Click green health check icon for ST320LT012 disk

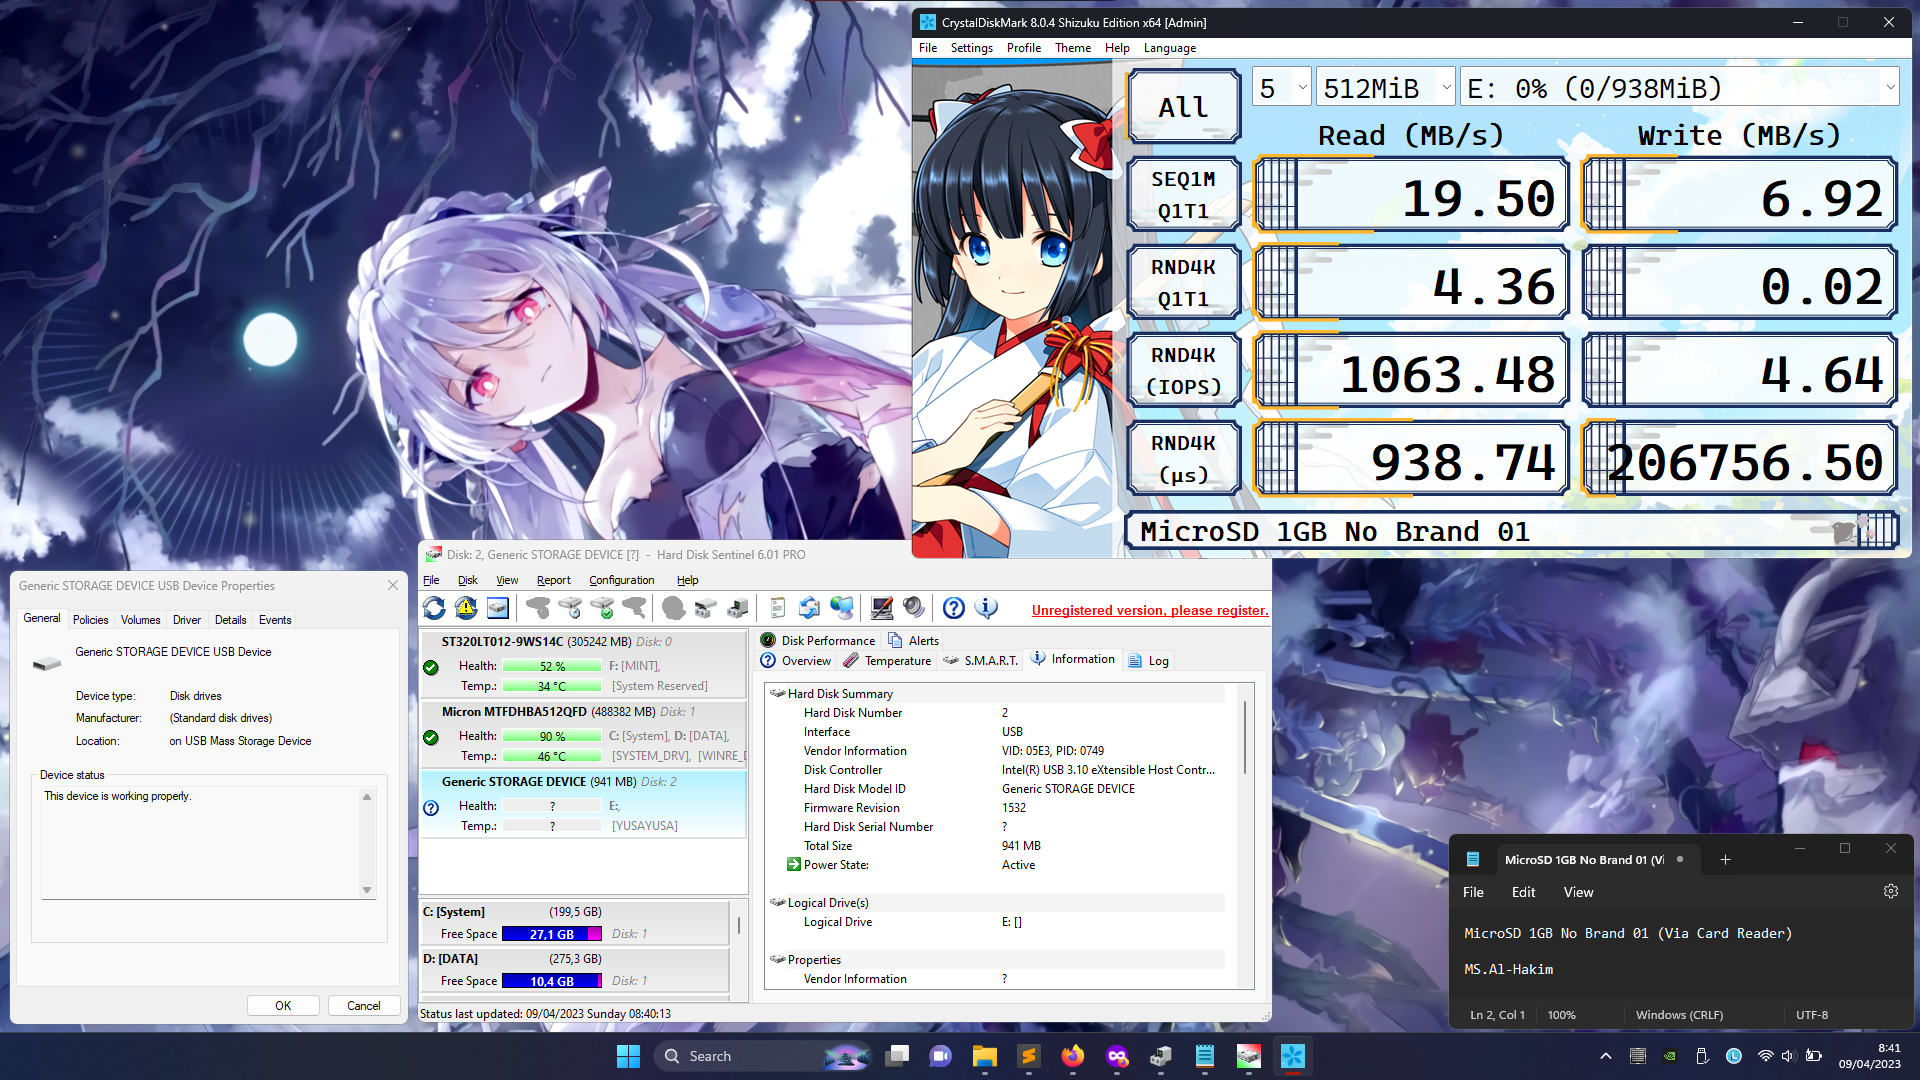click(x=431, y=668)
